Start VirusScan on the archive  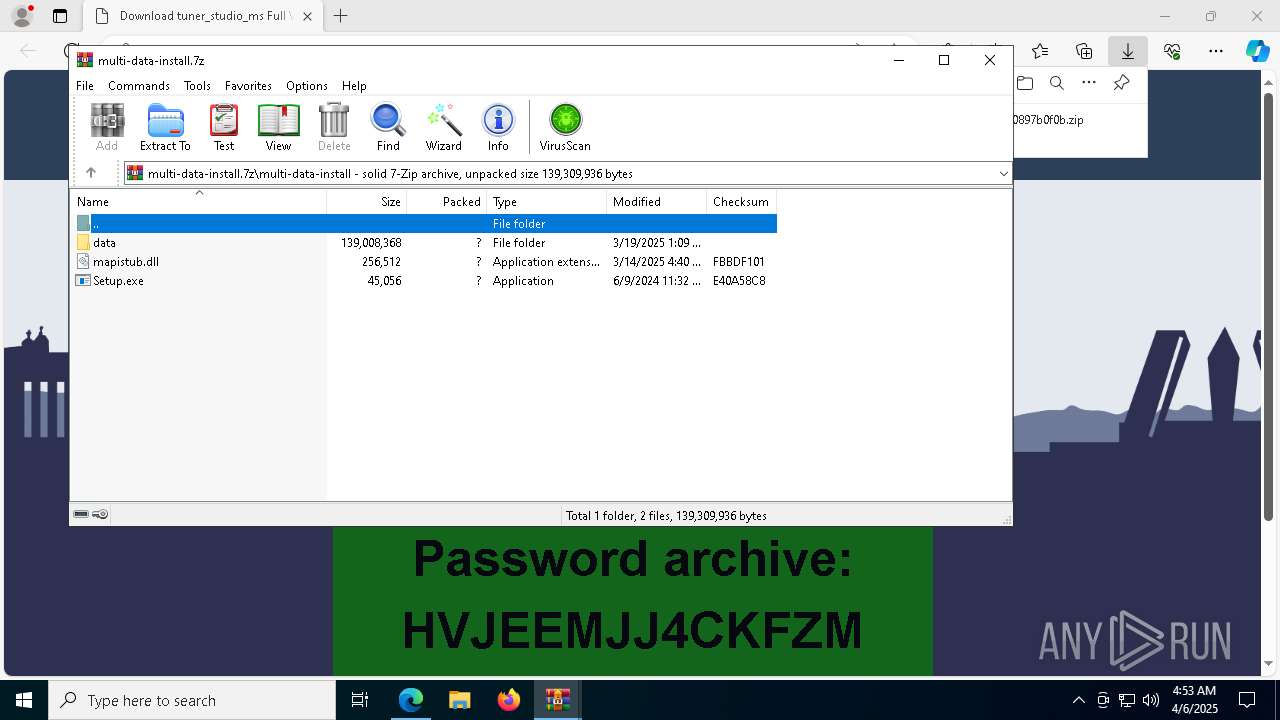coord(565,127)
